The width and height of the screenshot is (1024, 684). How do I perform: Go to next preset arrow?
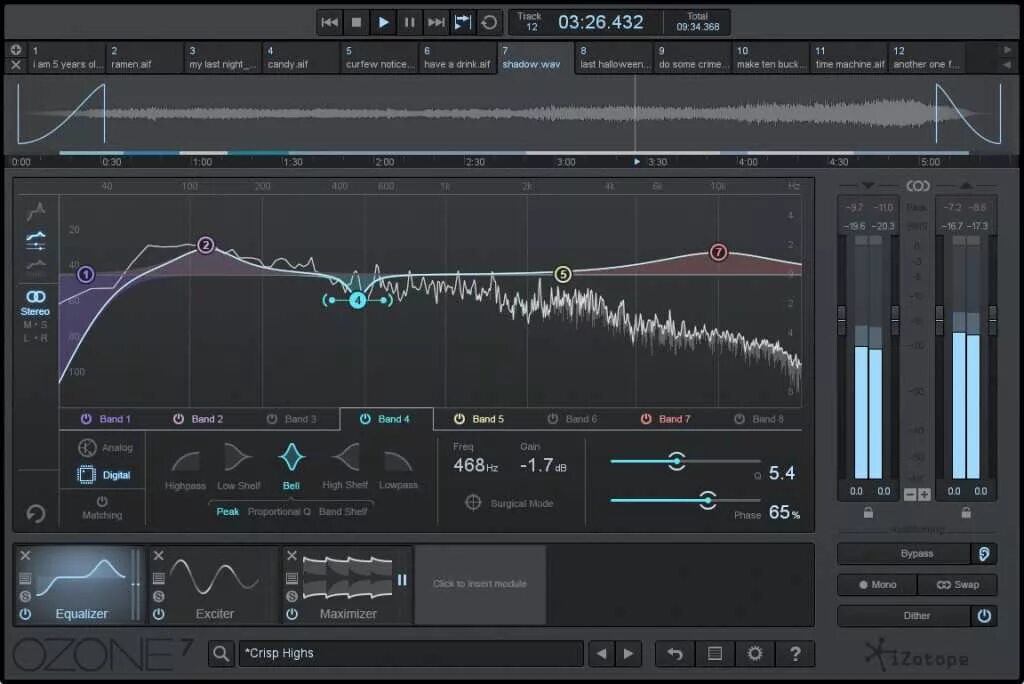(628, 653)
